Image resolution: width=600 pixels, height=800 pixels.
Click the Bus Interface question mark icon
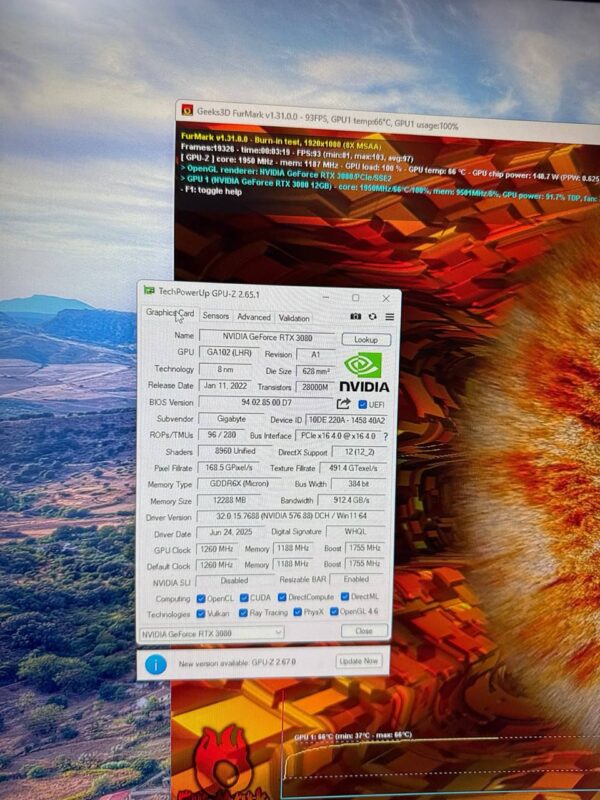[386, 437]
